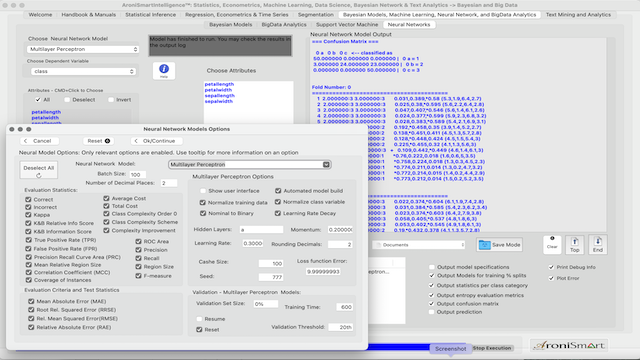Check the Invert attributes checkbox
Viewport: 640px width, 360px height.
point(111,100)
